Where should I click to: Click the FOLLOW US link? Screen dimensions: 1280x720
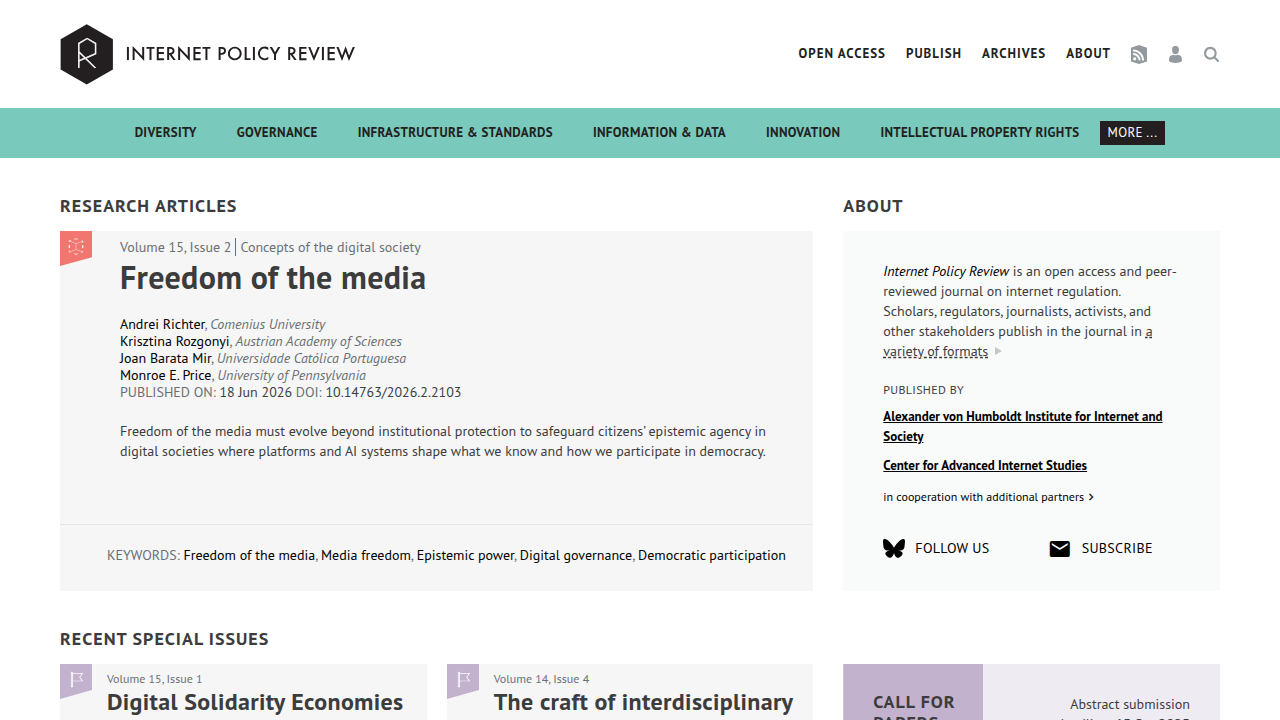(952, 548)
